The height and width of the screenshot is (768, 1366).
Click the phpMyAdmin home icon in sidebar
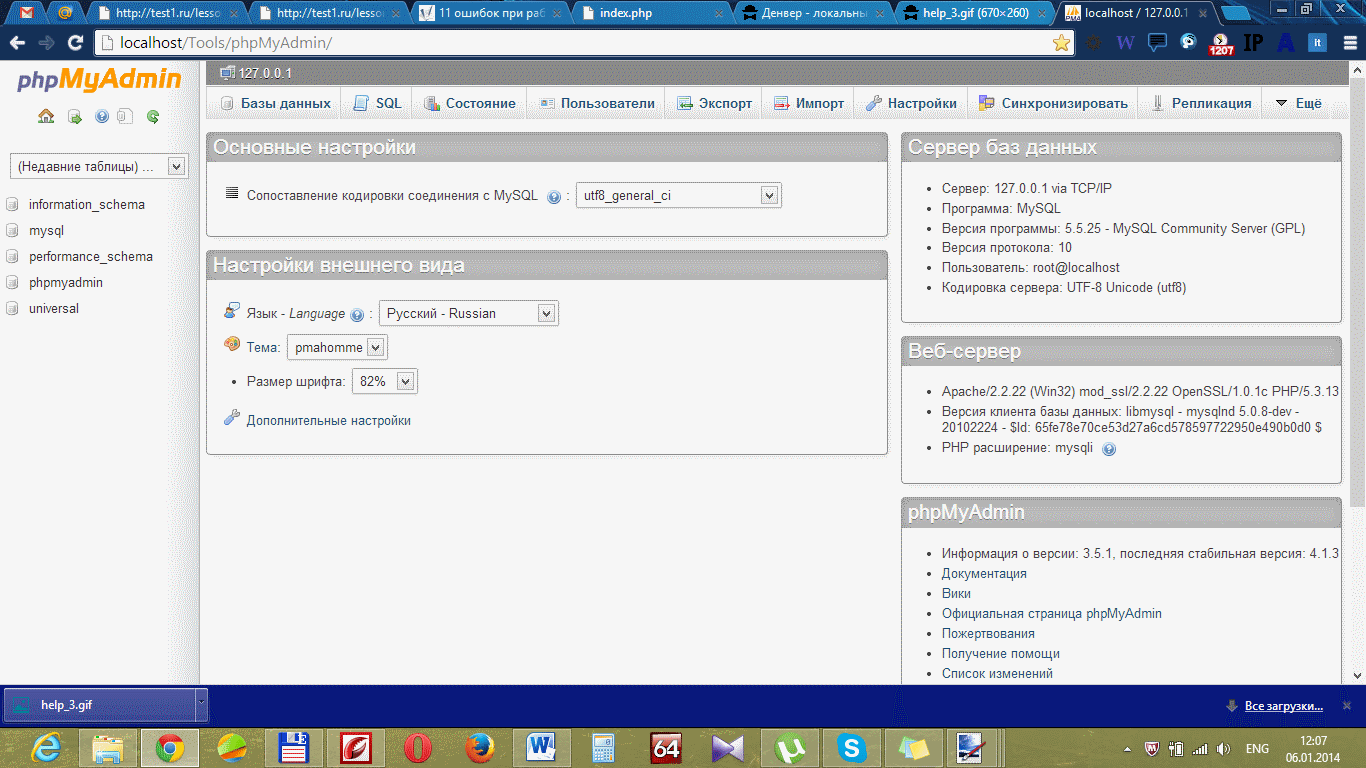(46, 116)
